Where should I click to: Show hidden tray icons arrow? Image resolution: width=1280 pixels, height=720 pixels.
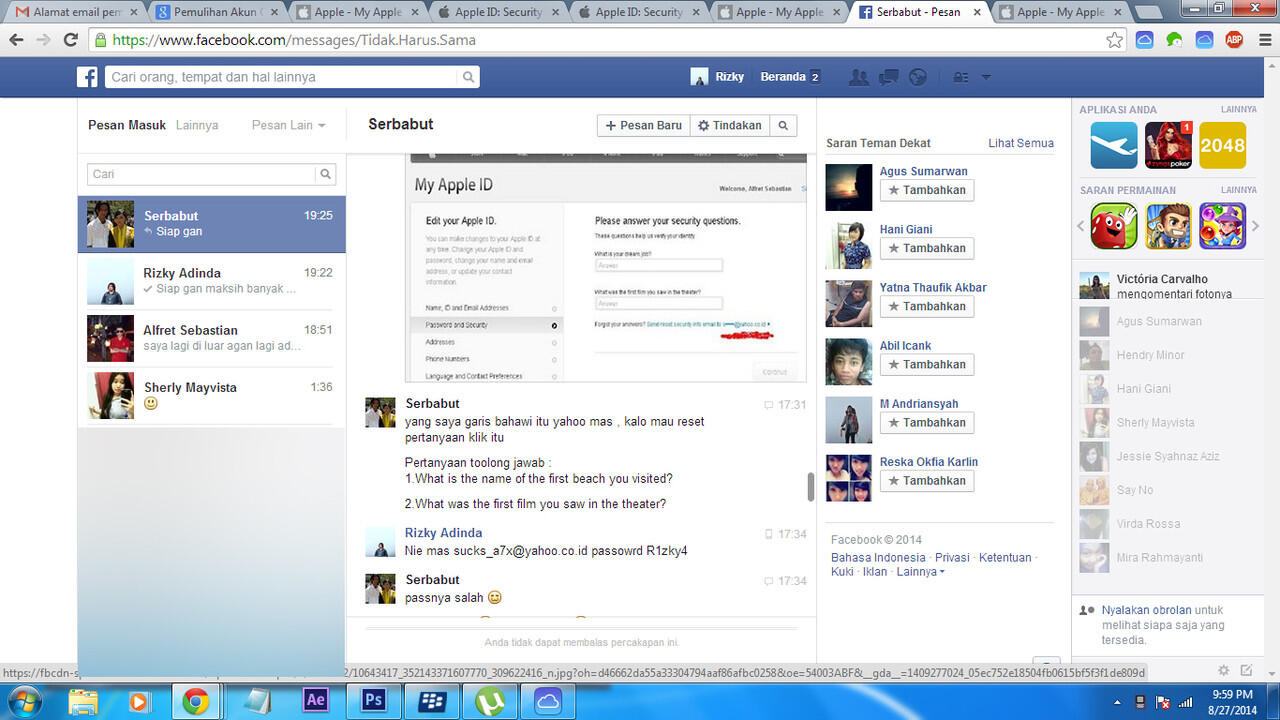(x=1117, y=701)
